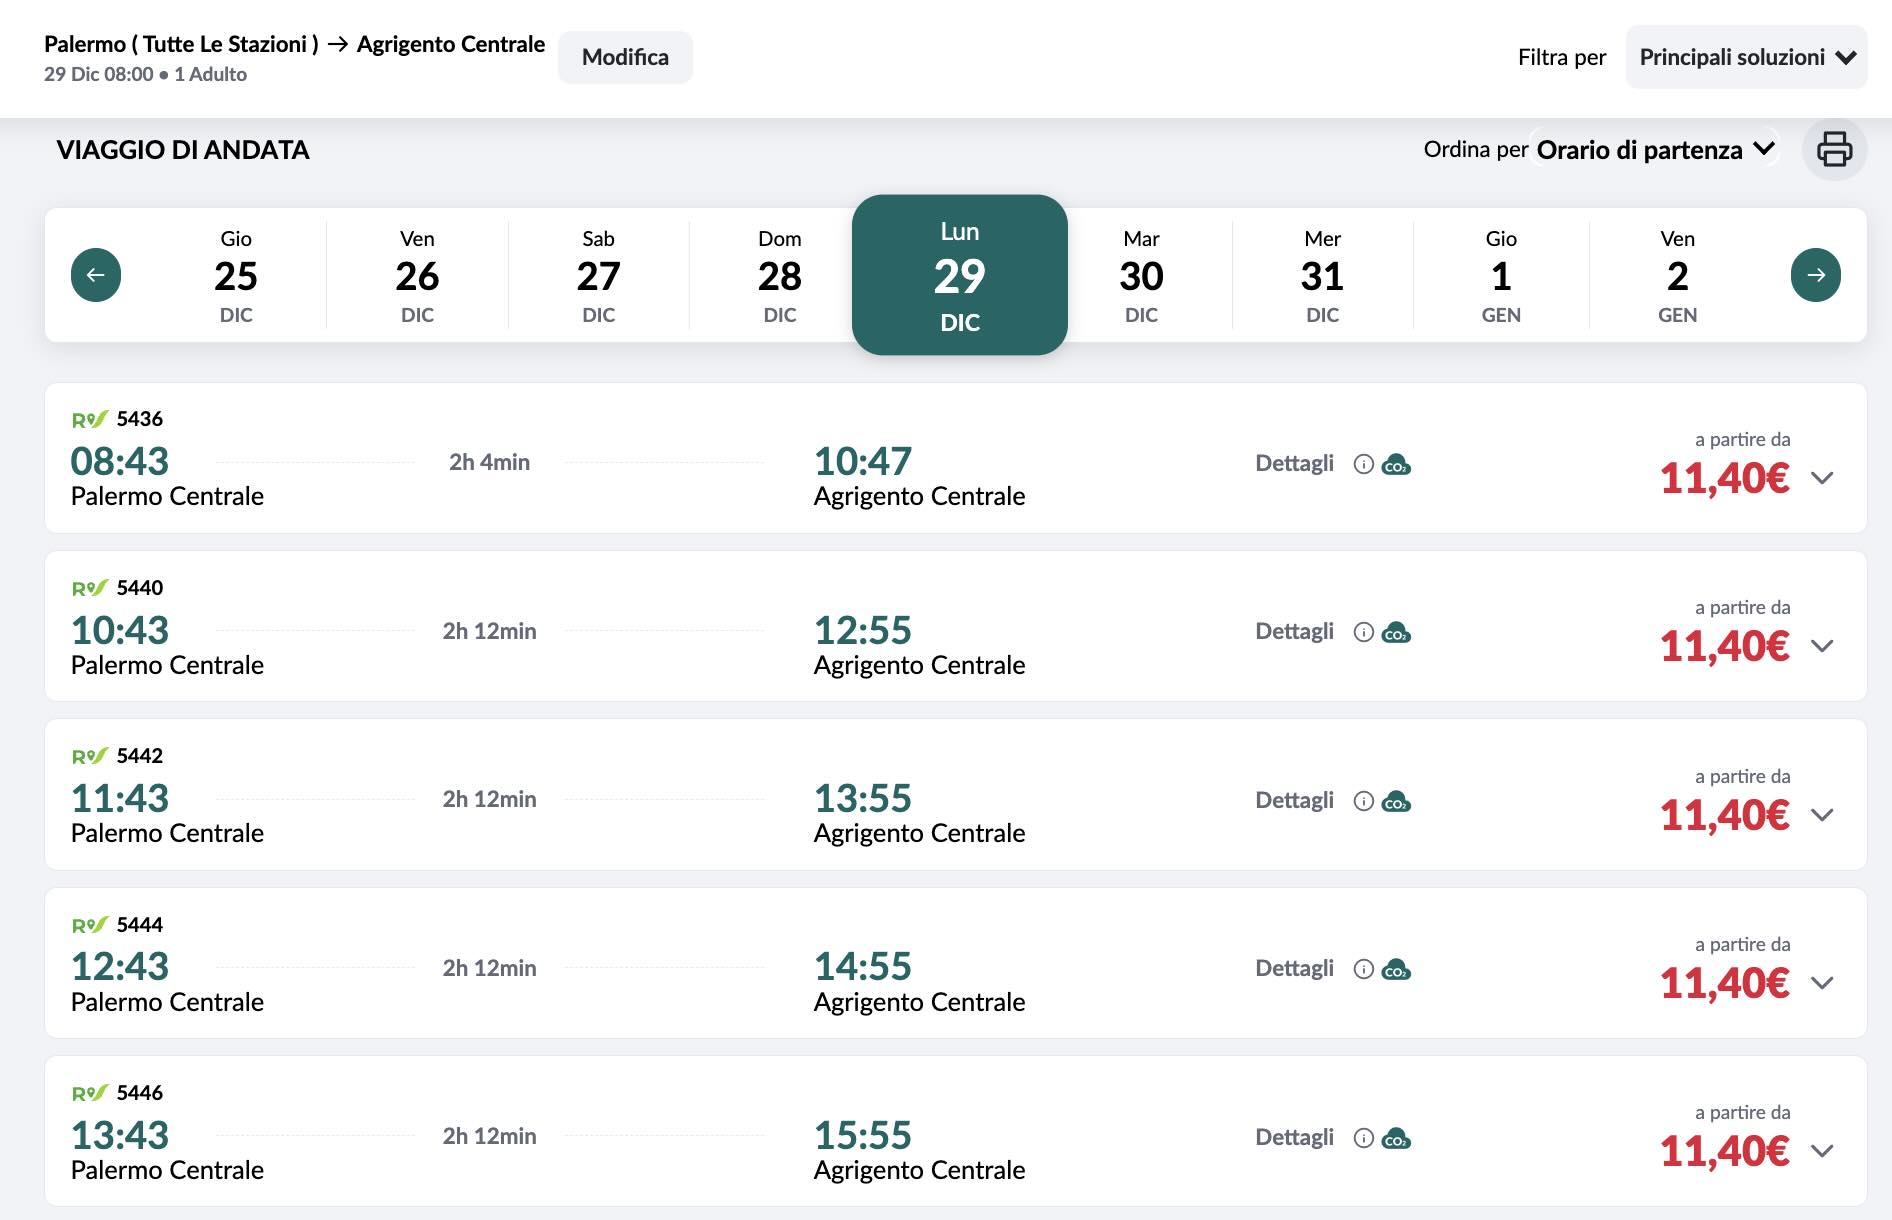Switch to Gio 1 Gen date
This screenshot has width=1892, height=1220.
[x=1500, y=276]
